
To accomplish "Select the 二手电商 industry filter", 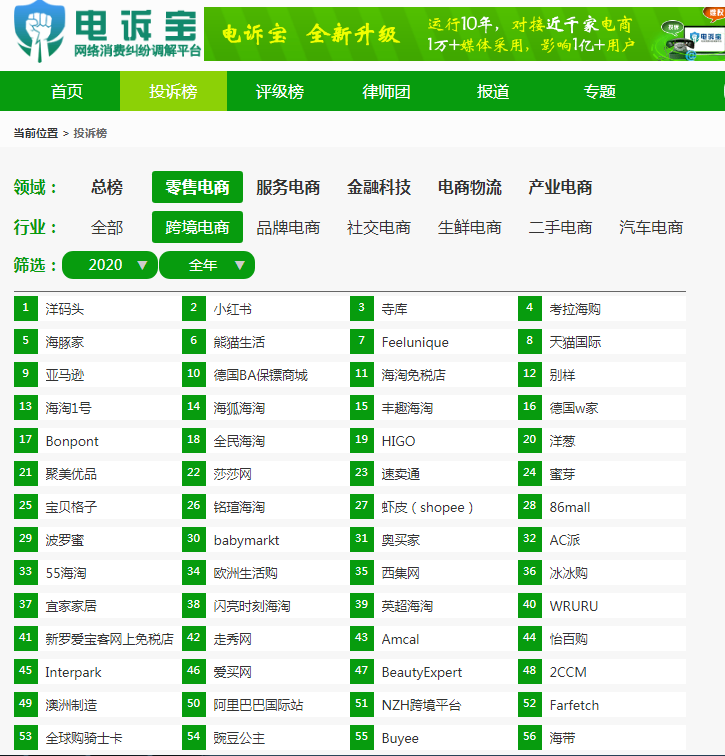I will click(560, 227).
